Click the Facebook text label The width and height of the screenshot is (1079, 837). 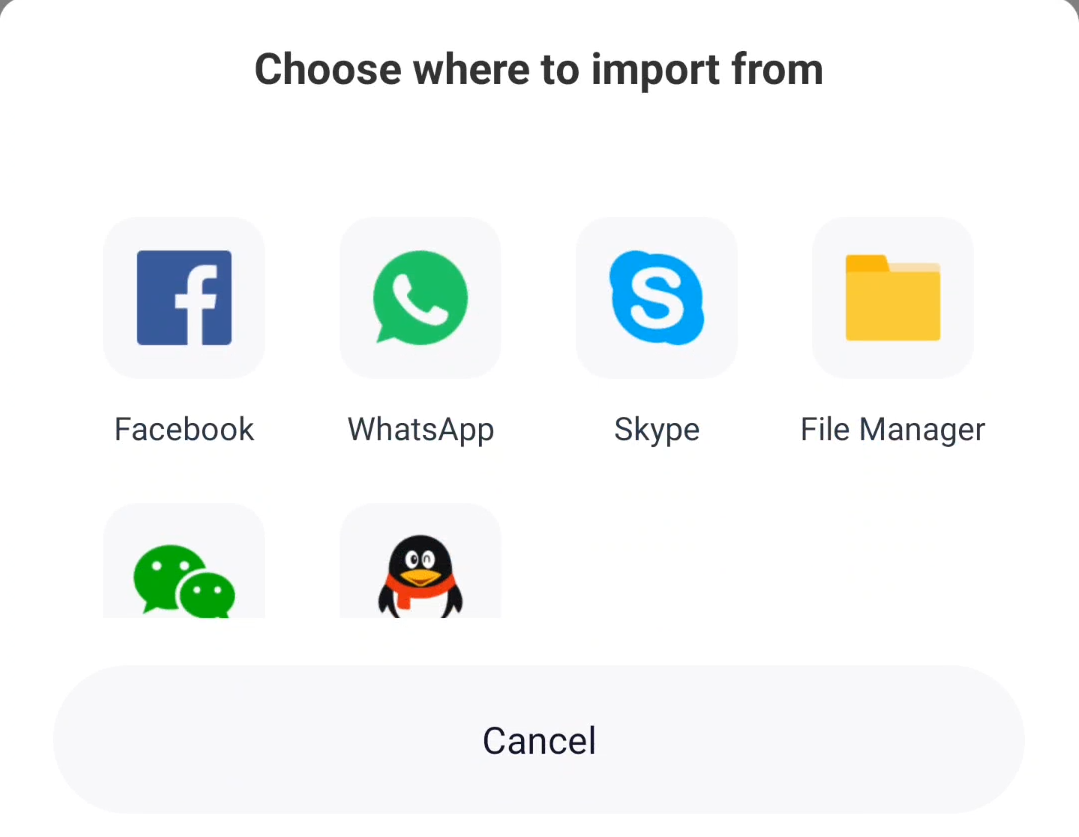tap(184, 430)
